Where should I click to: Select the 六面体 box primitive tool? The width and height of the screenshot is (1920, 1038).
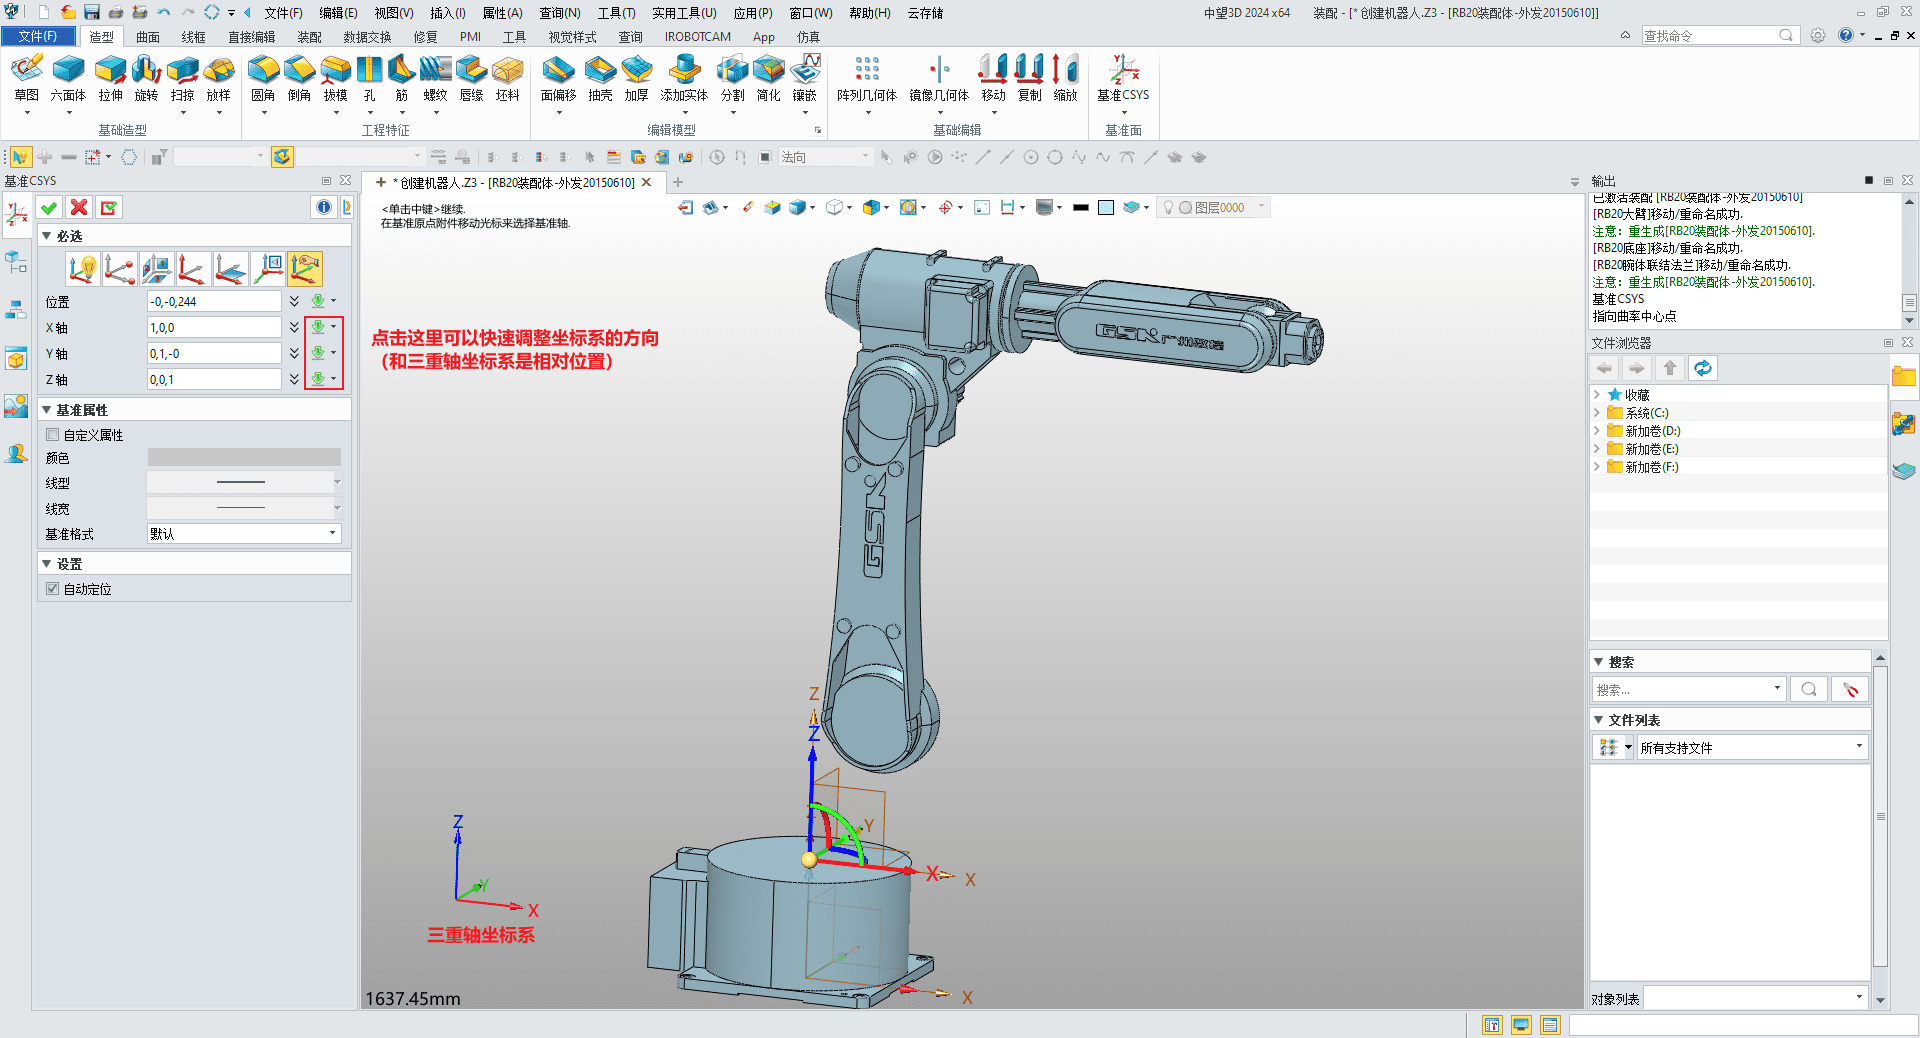pyautogui.click(x=68, y=78)
